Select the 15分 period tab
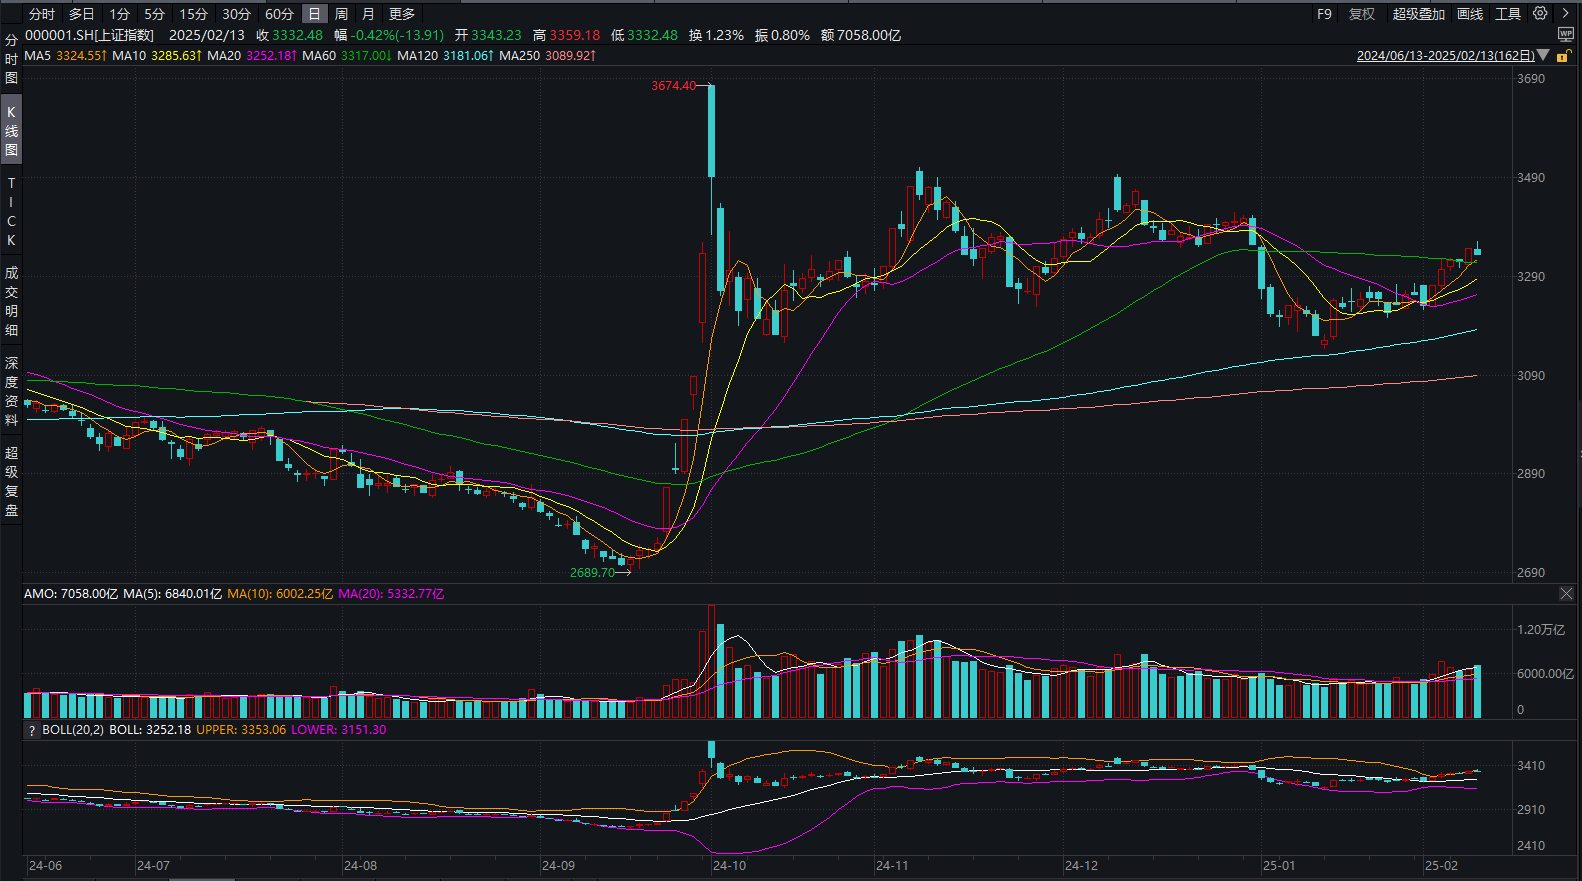The image size is (1582, 881). (x=194, y=14)
